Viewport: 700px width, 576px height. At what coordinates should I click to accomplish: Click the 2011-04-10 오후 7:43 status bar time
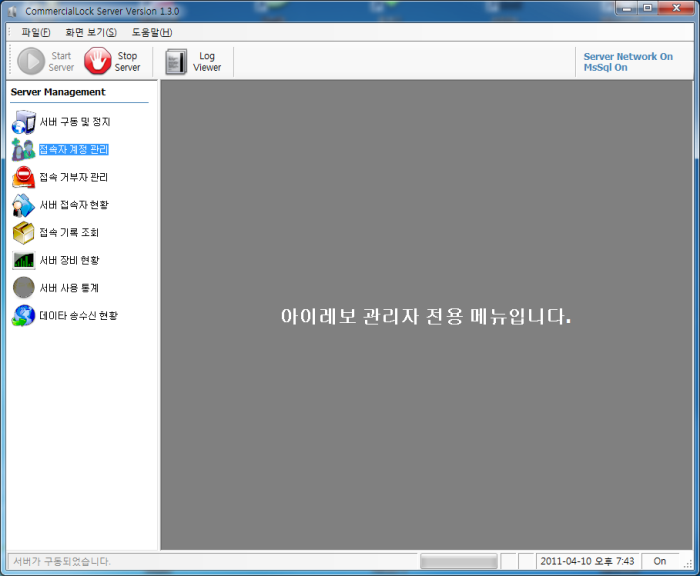tap(588, 561)
